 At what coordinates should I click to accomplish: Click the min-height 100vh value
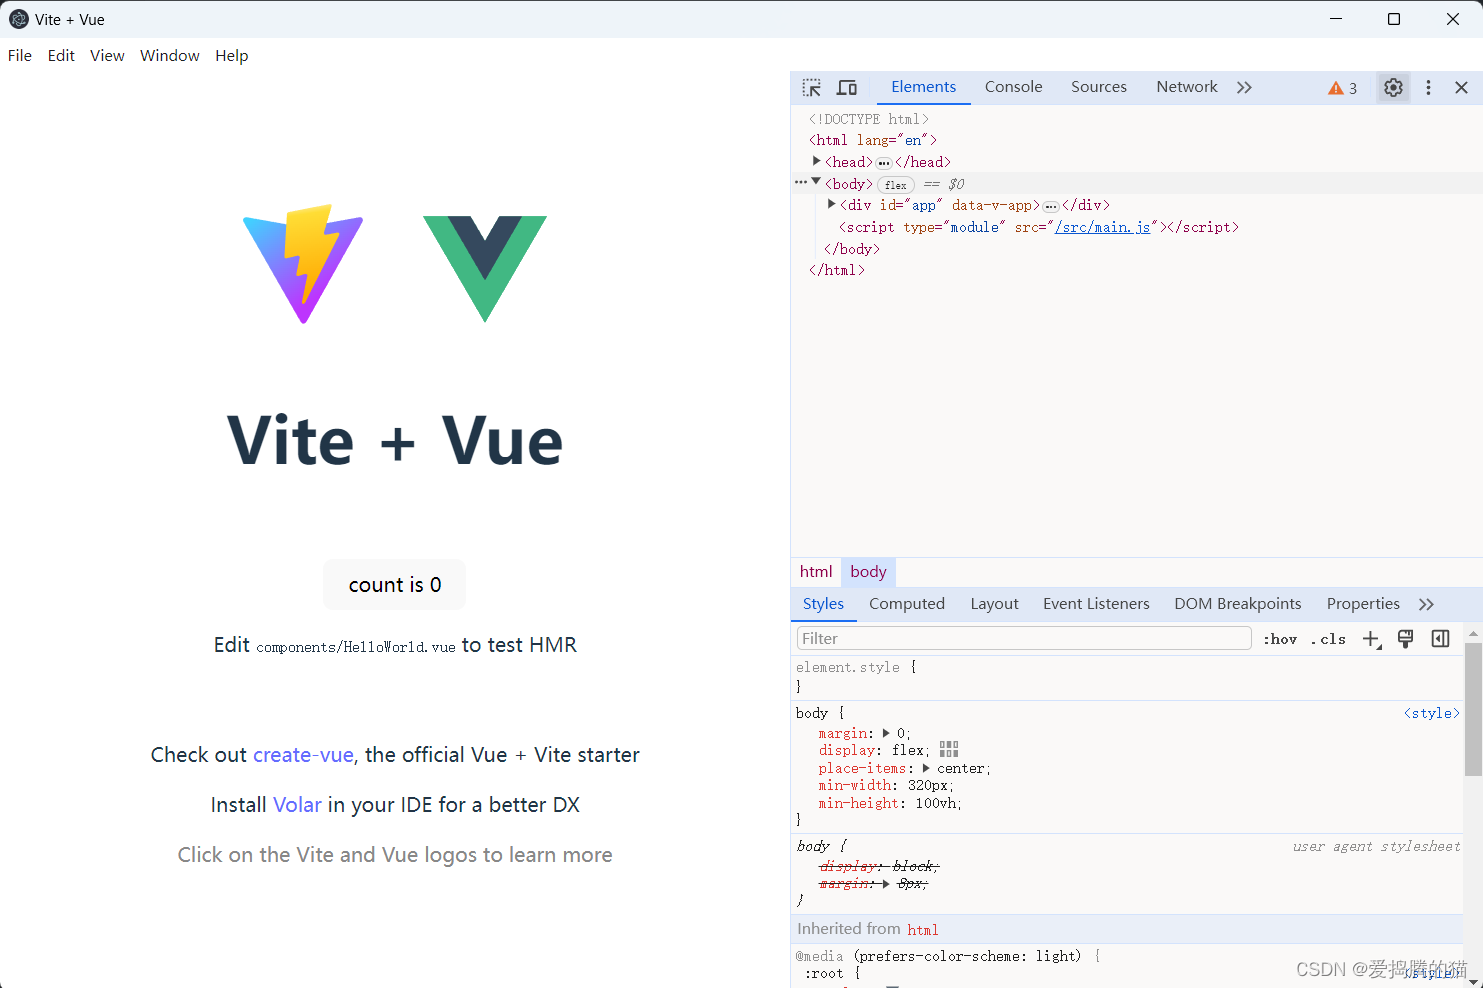pos(938,803)
